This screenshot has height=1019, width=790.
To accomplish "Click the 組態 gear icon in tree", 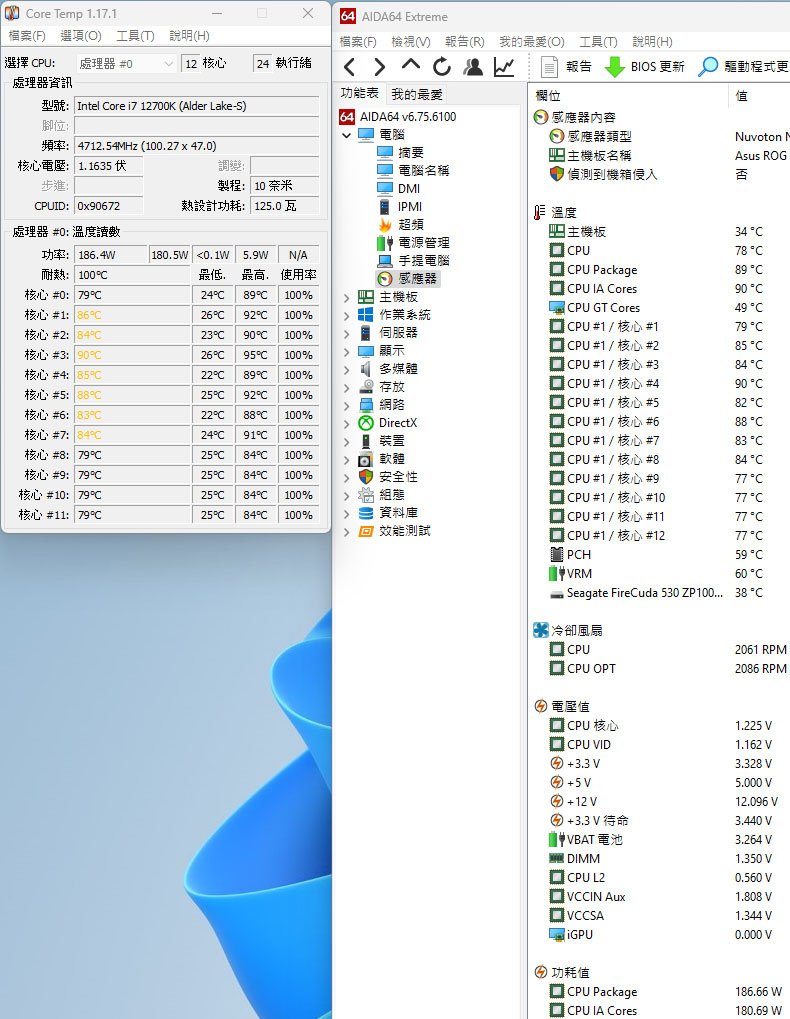I will [366, 495].
